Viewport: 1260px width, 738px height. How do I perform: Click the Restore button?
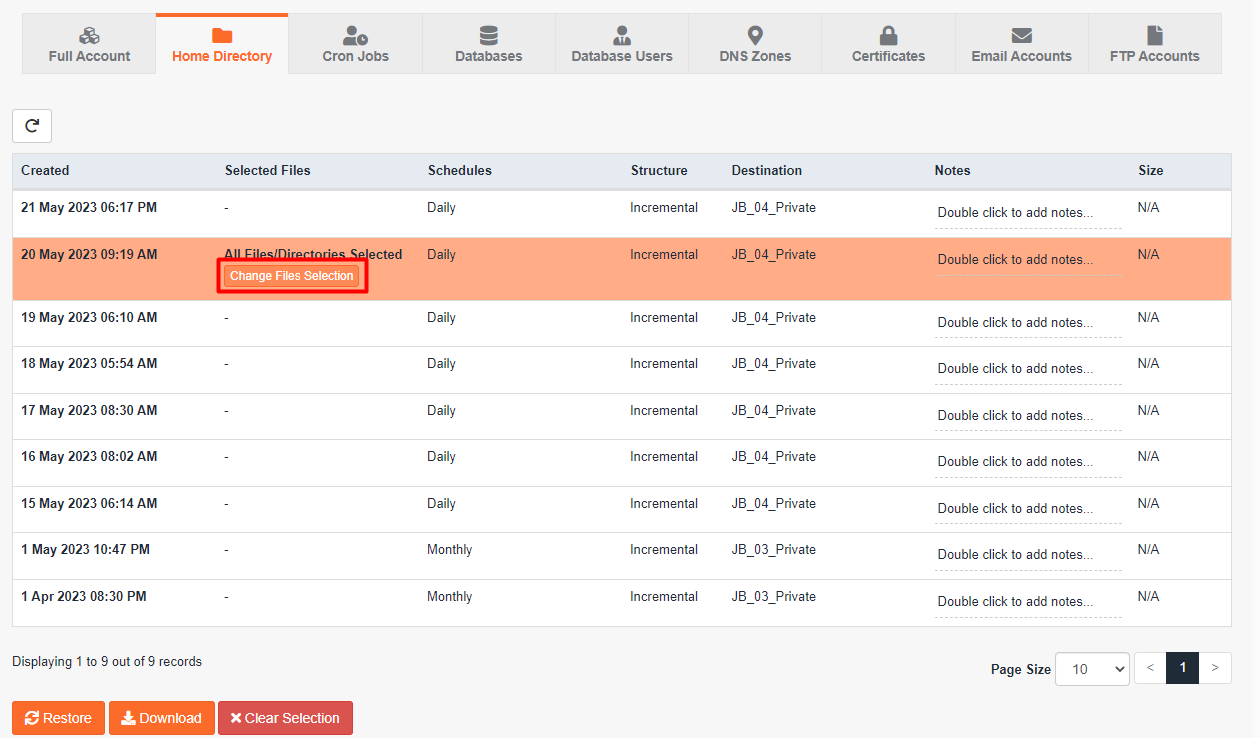[58, 718]
